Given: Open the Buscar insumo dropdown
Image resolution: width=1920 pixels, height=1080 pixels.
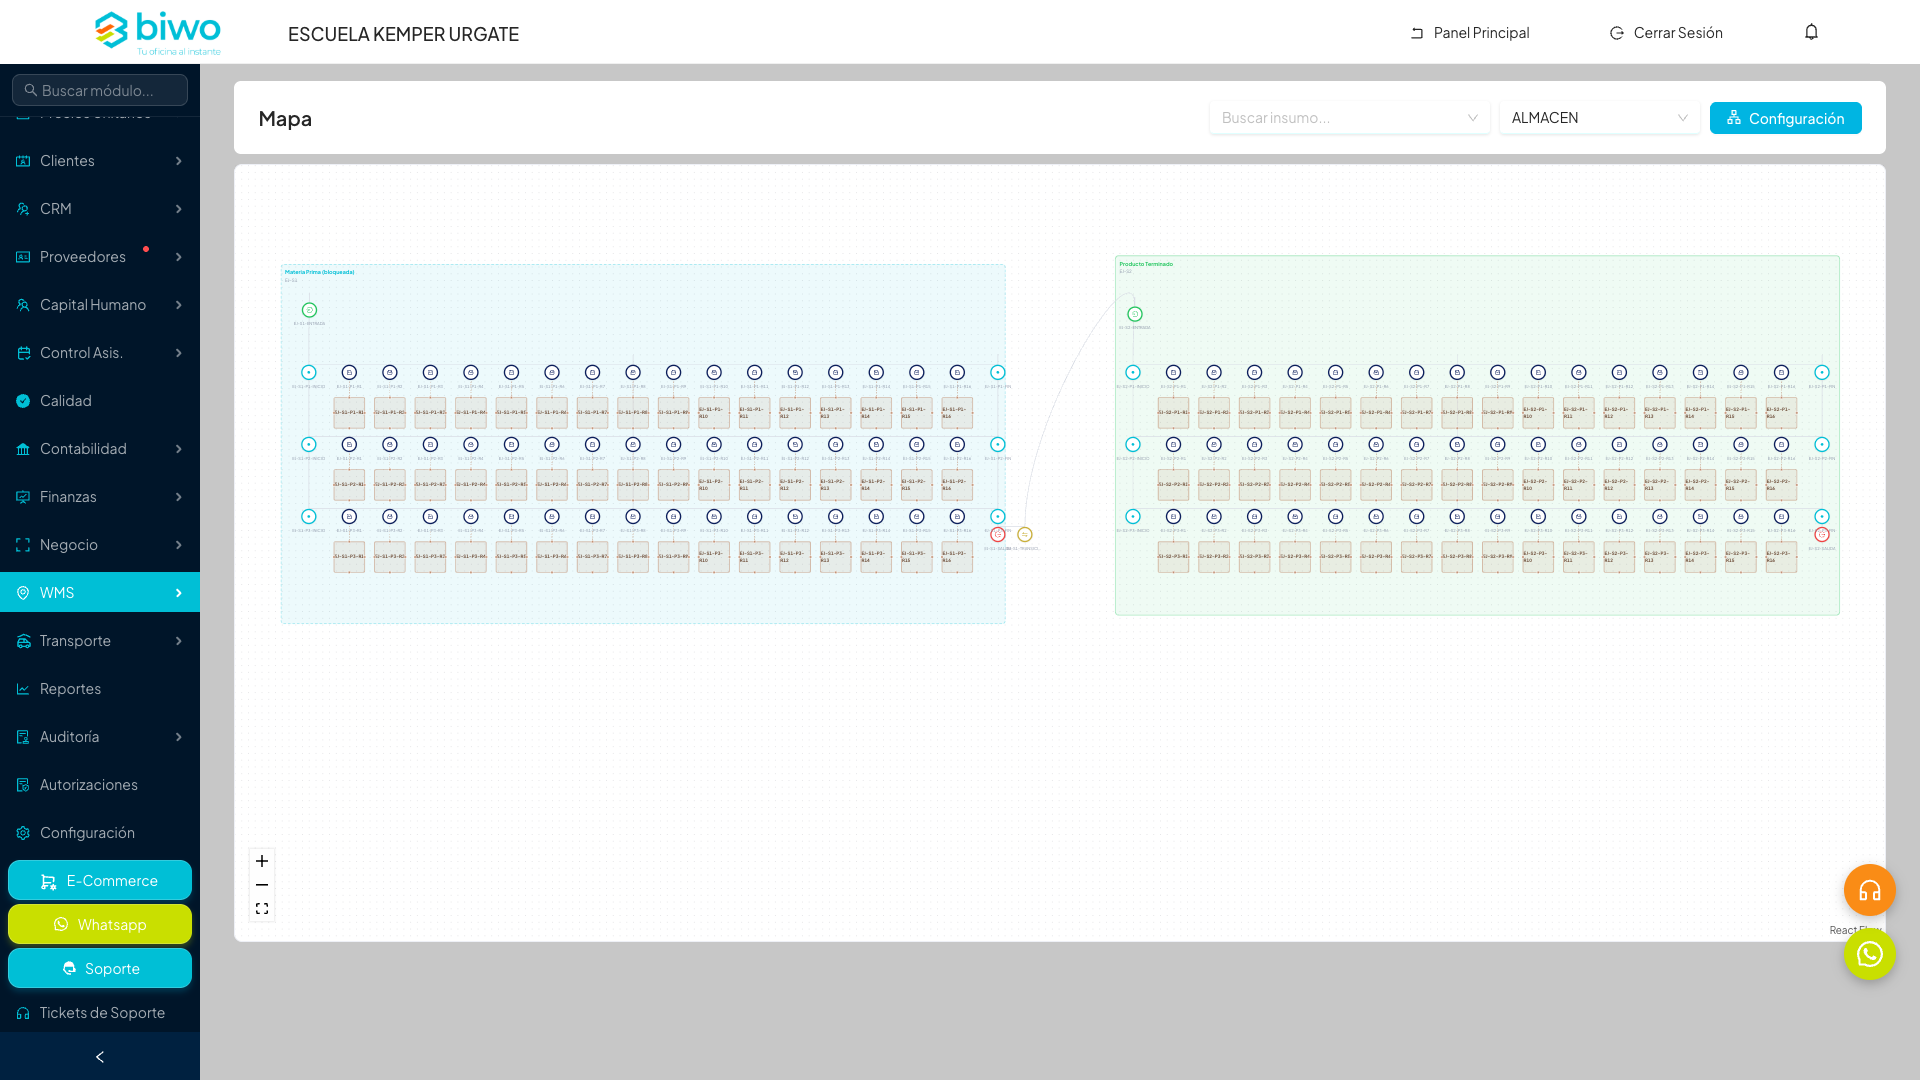Looking at the screenshot, I should click(1350, 118).
